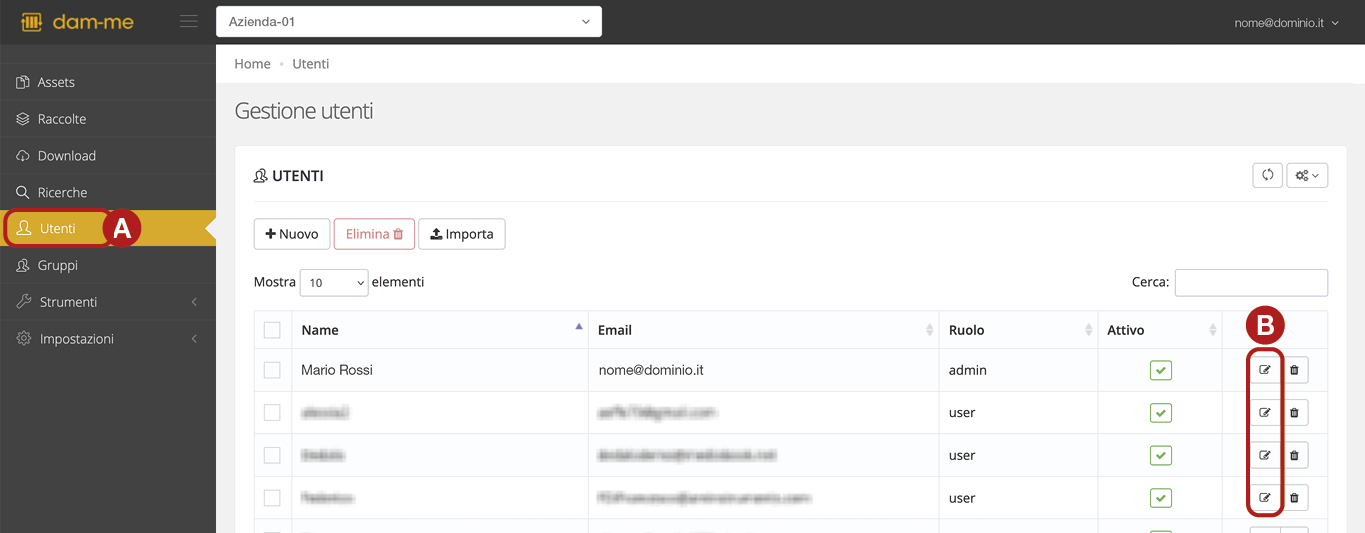Image resolution: width=1365 pixels, height=533 pixels.
Task: Click the Ricerche magnifier icon
Action: (23, 192)
